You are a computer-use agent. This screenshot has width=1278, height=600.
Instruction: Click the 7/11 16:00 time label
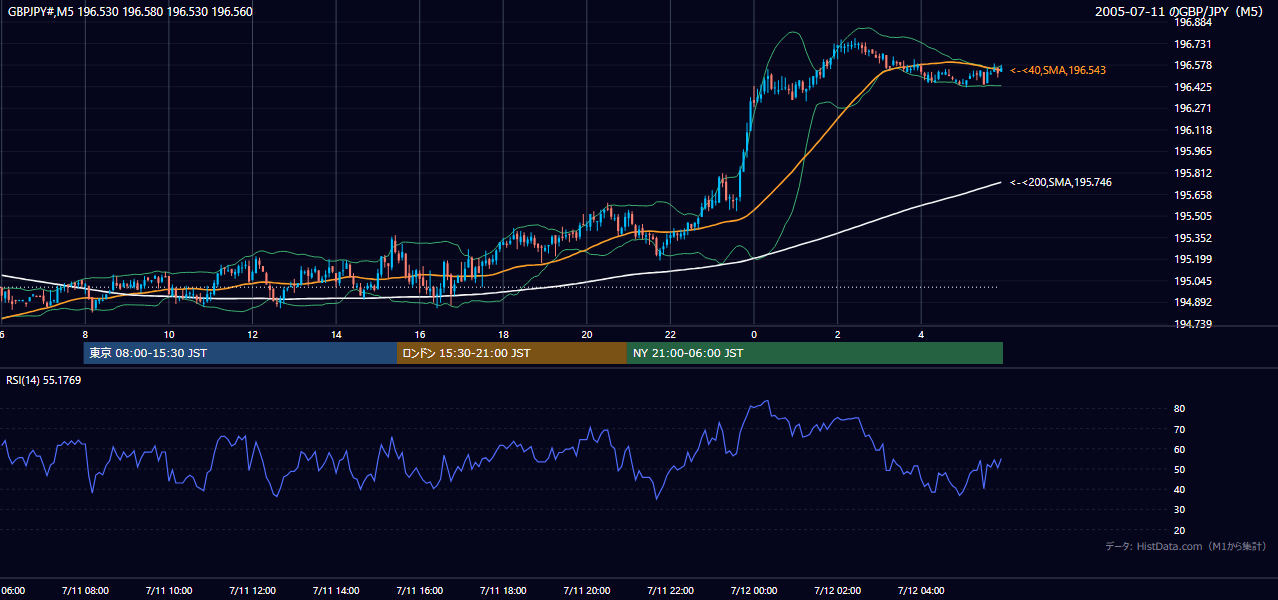point(419,590)
